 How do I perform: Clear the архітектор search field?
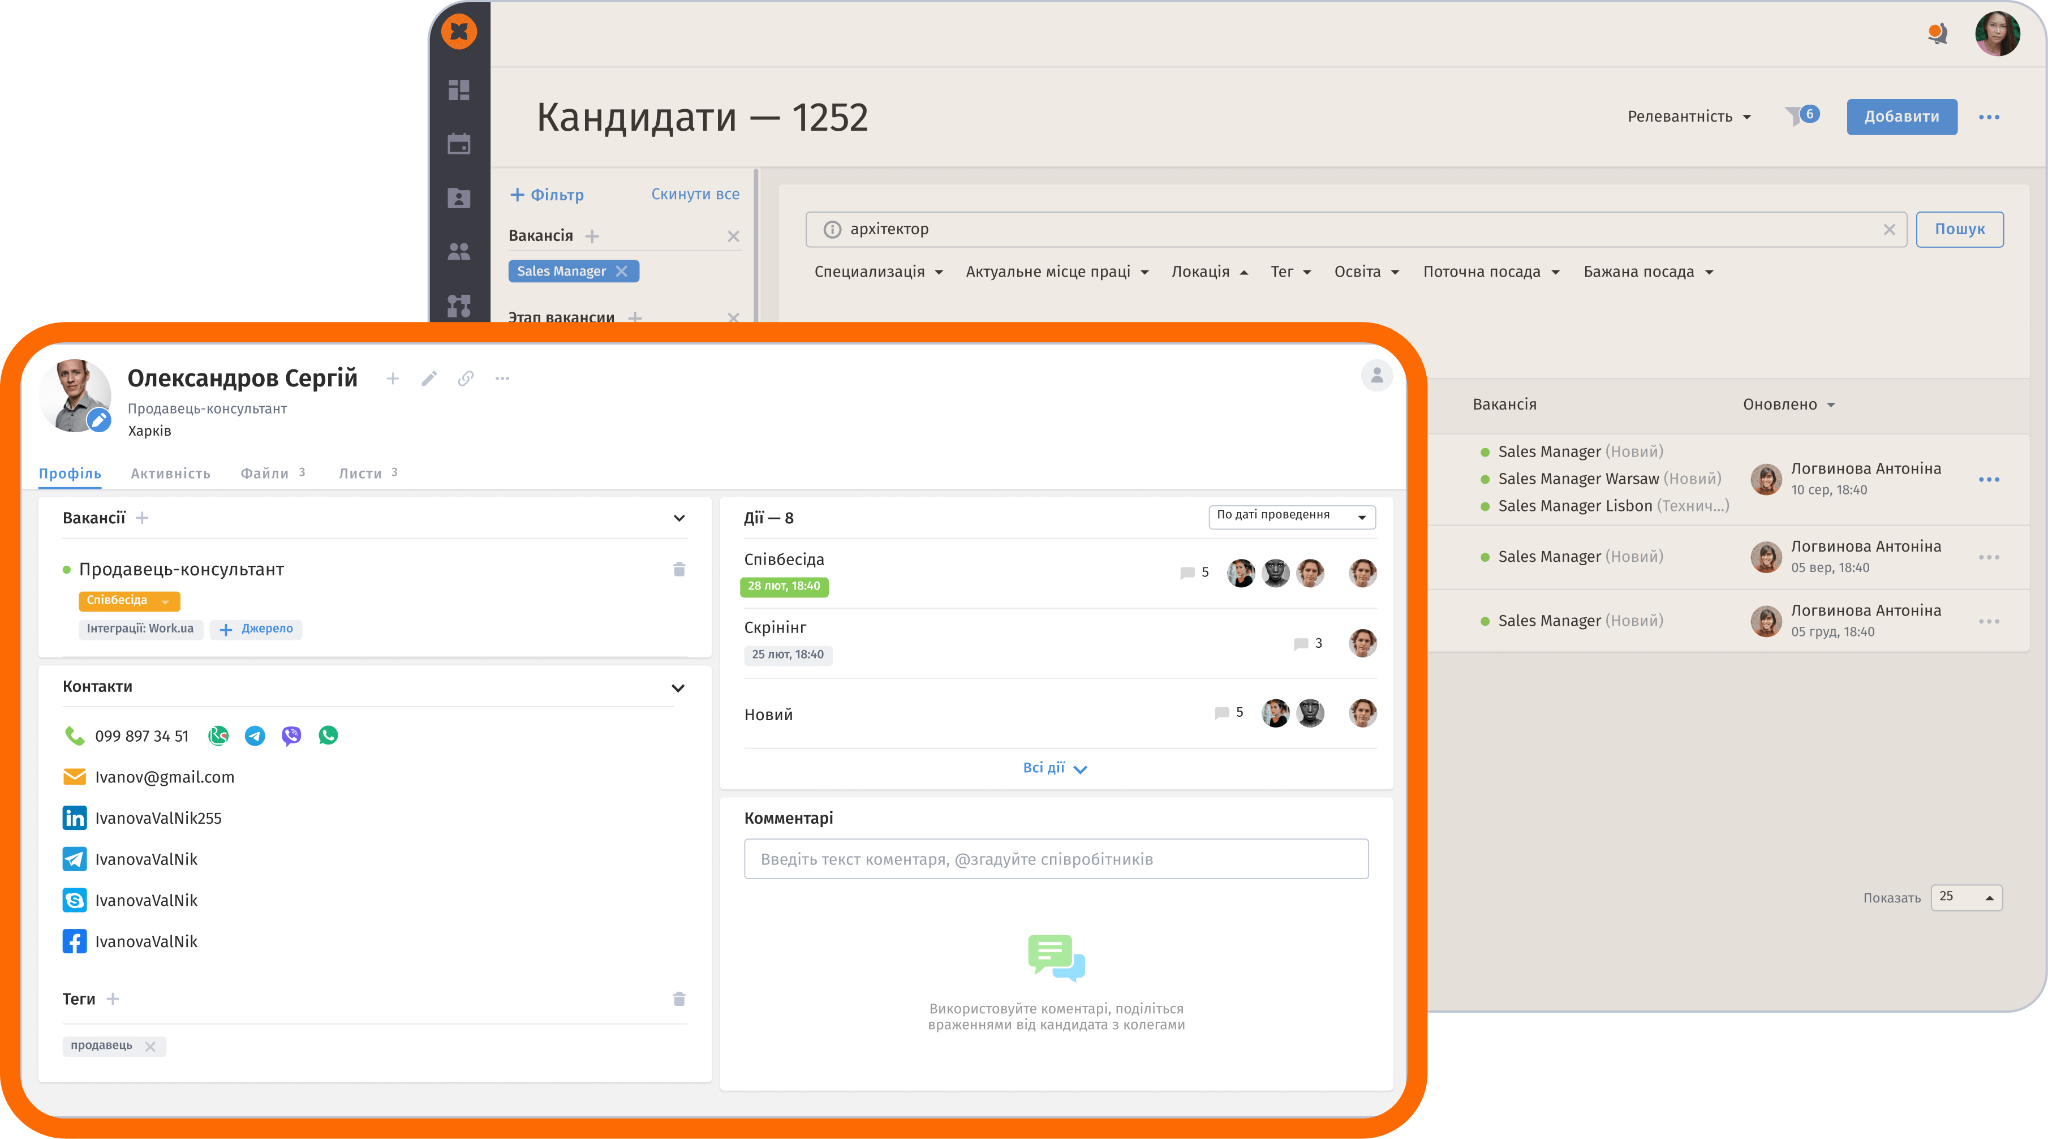[1889, 229]
